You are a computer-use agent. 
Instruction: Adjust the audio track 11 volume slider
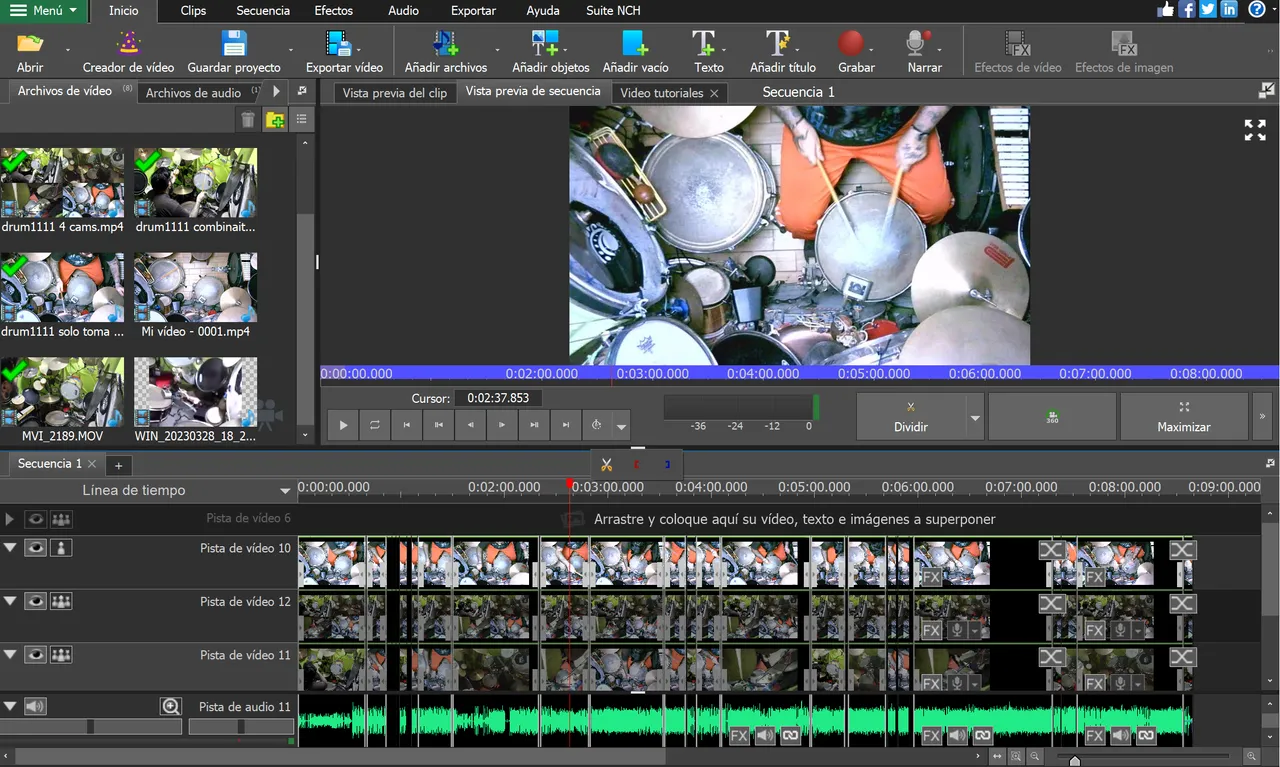point(91,727)
